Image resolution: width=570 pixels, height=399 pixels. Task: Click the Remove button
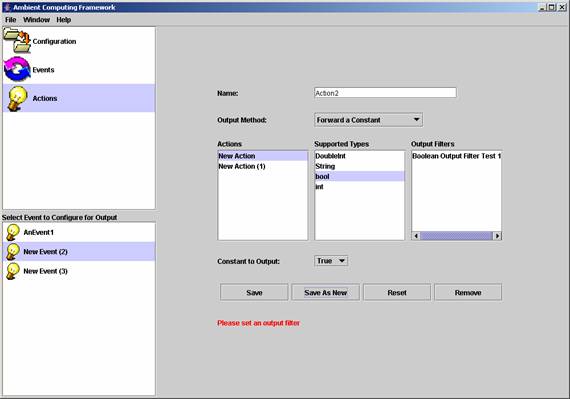(x=468, y=293)
